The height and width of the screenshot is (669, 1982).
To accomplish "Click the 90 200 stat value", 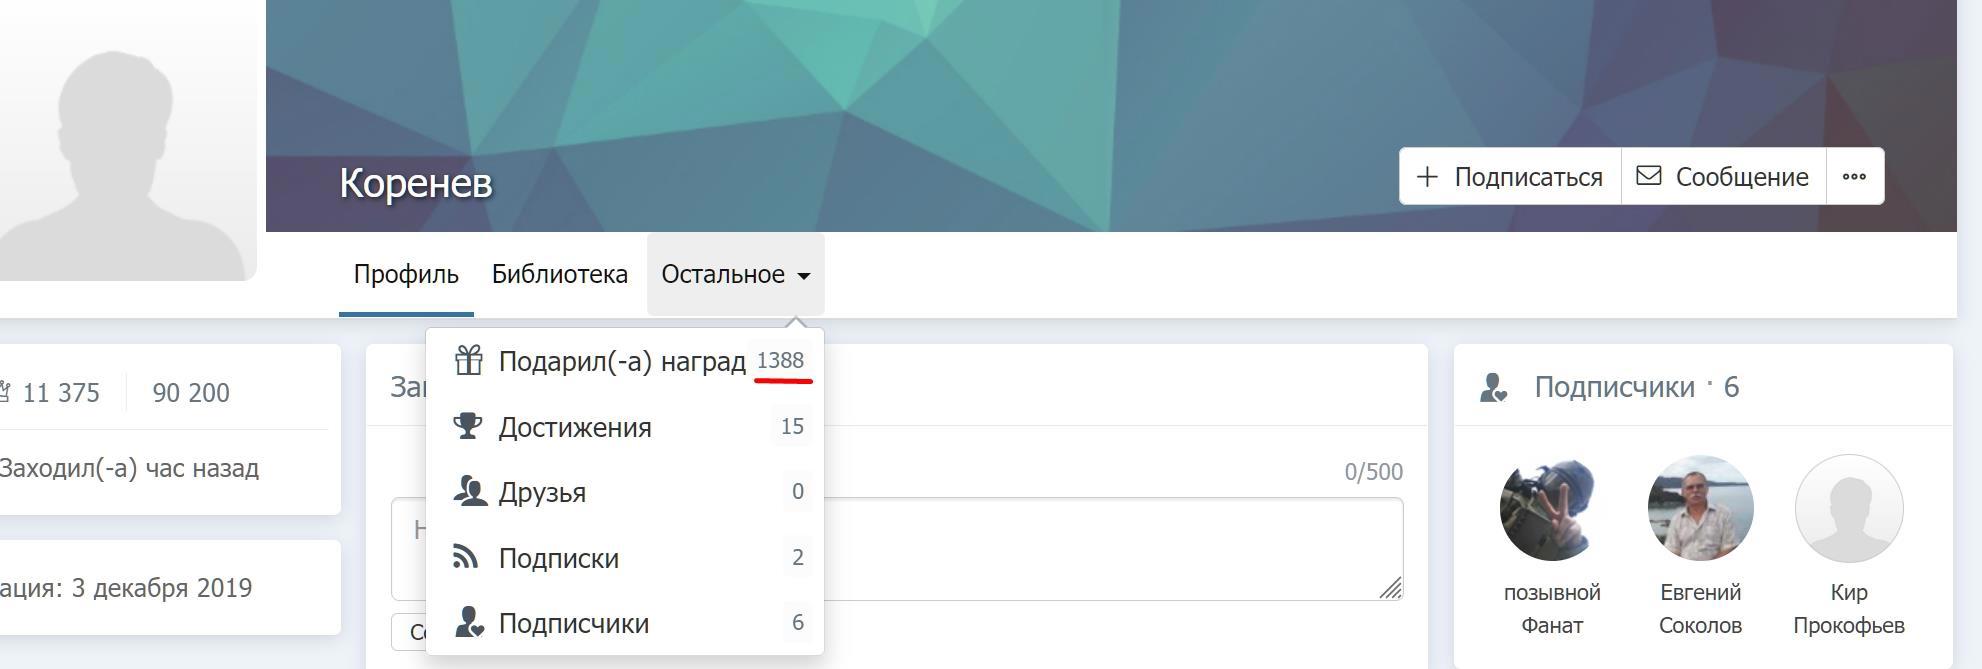I will click(191, 393).
